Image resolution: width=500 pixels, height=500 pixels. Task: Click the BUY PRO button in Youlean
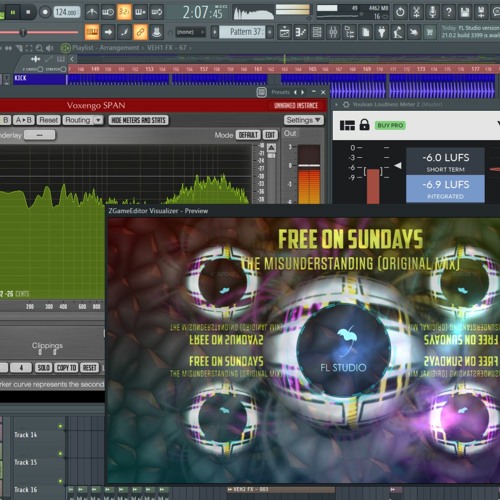pos(390,125)
